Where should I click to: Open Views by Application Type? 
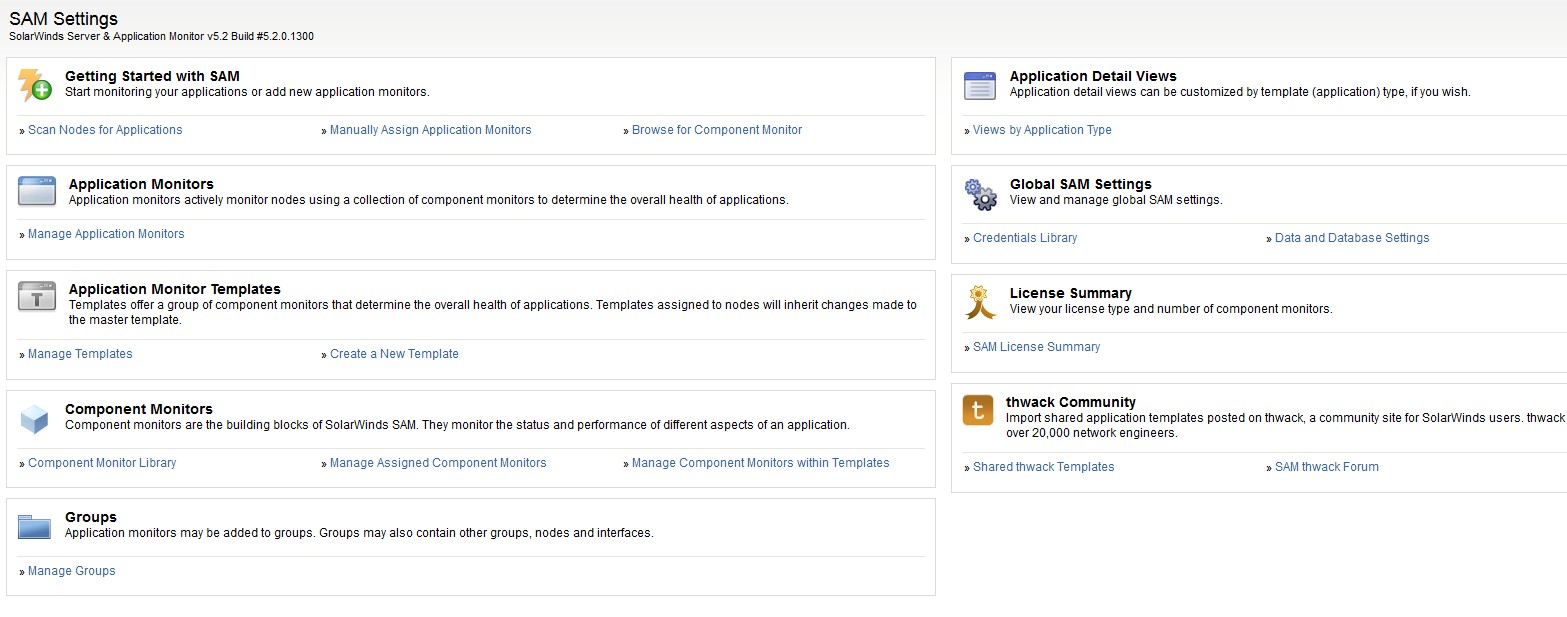coord(1042,130)
